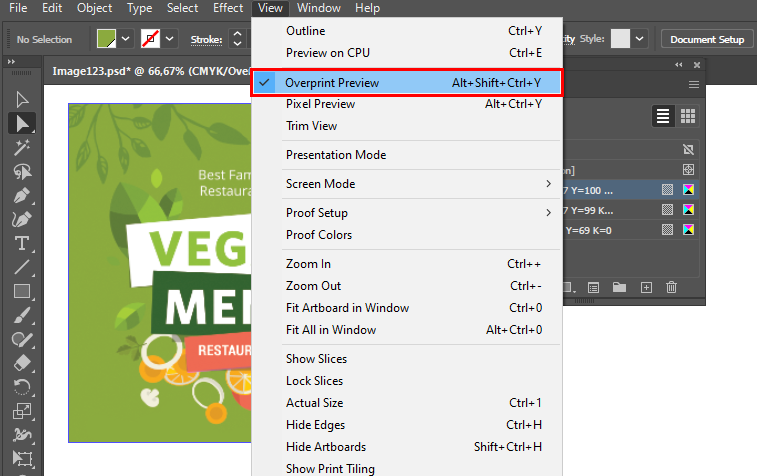Select the Rectangle tool
The height and width of the screenshot is (476, 757).
click(22, 292)
